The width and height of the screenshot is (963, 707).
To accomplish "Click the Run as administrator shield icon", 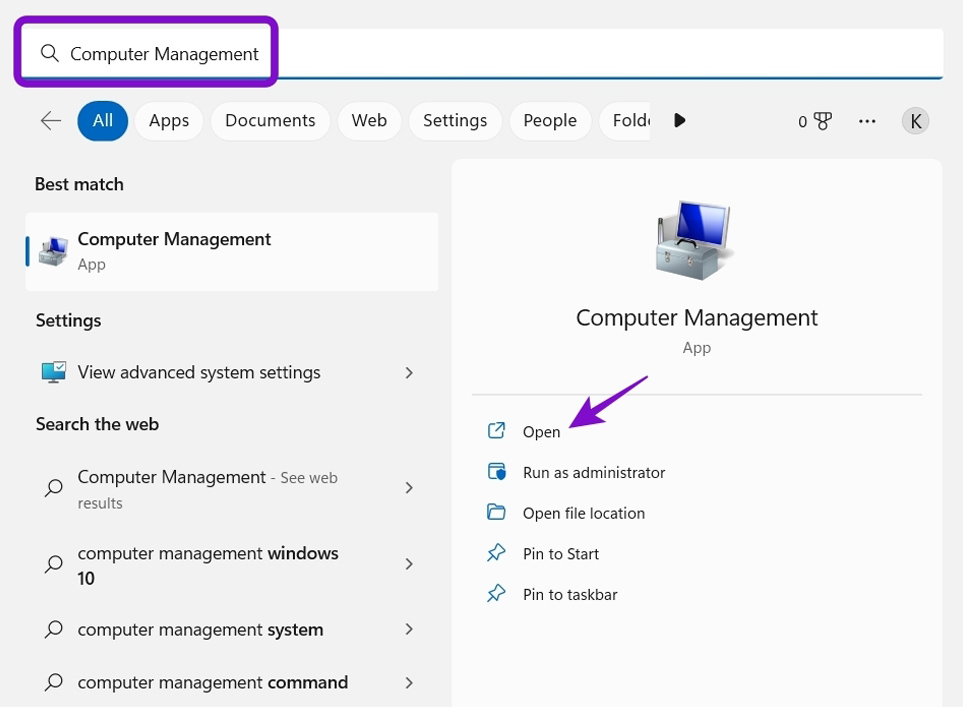I will 496,472.
